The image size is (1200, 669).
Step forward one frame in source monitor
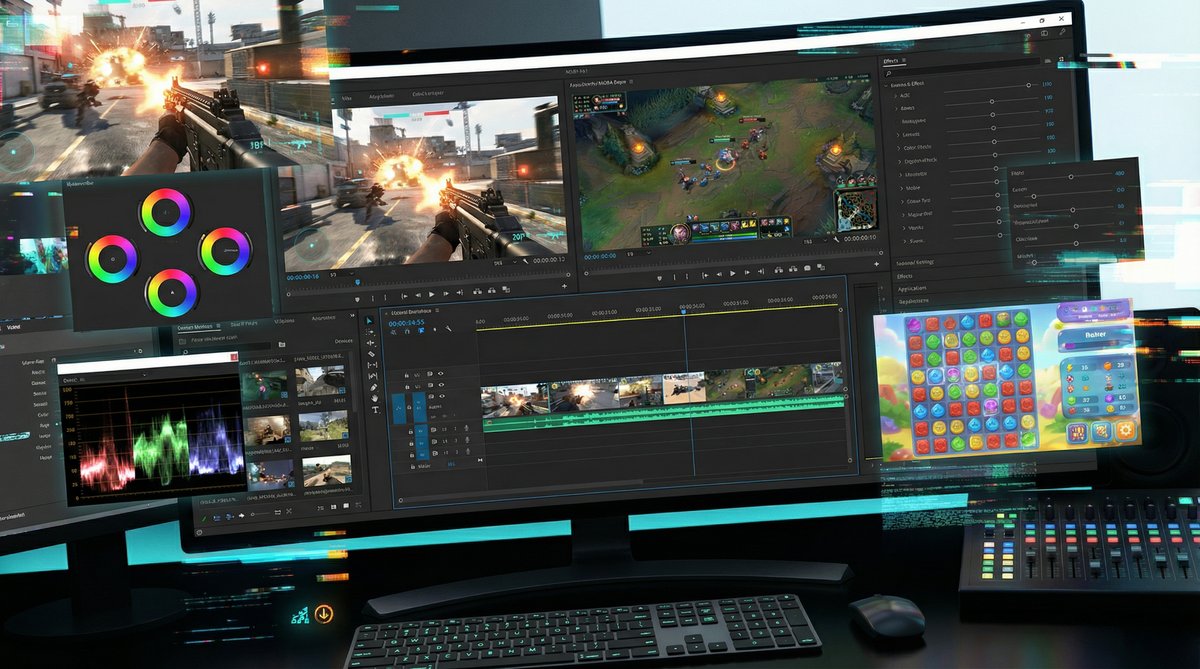tap(445, 294)
